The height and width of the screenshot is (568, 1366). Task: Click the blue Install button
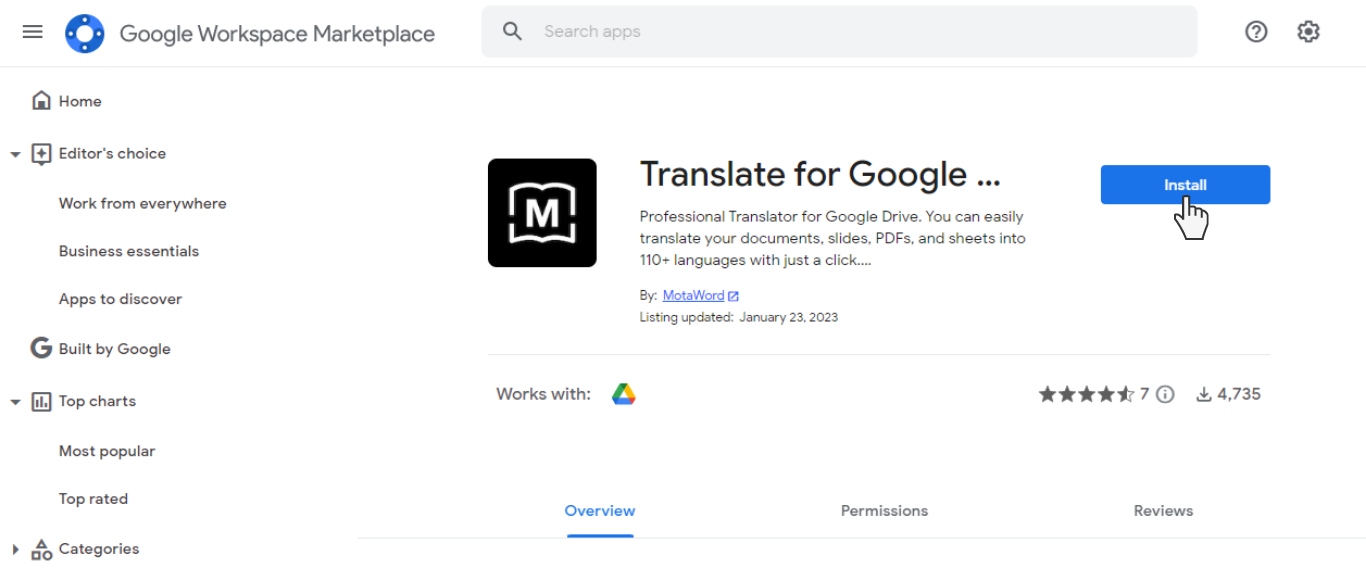tap(1185, 185)
